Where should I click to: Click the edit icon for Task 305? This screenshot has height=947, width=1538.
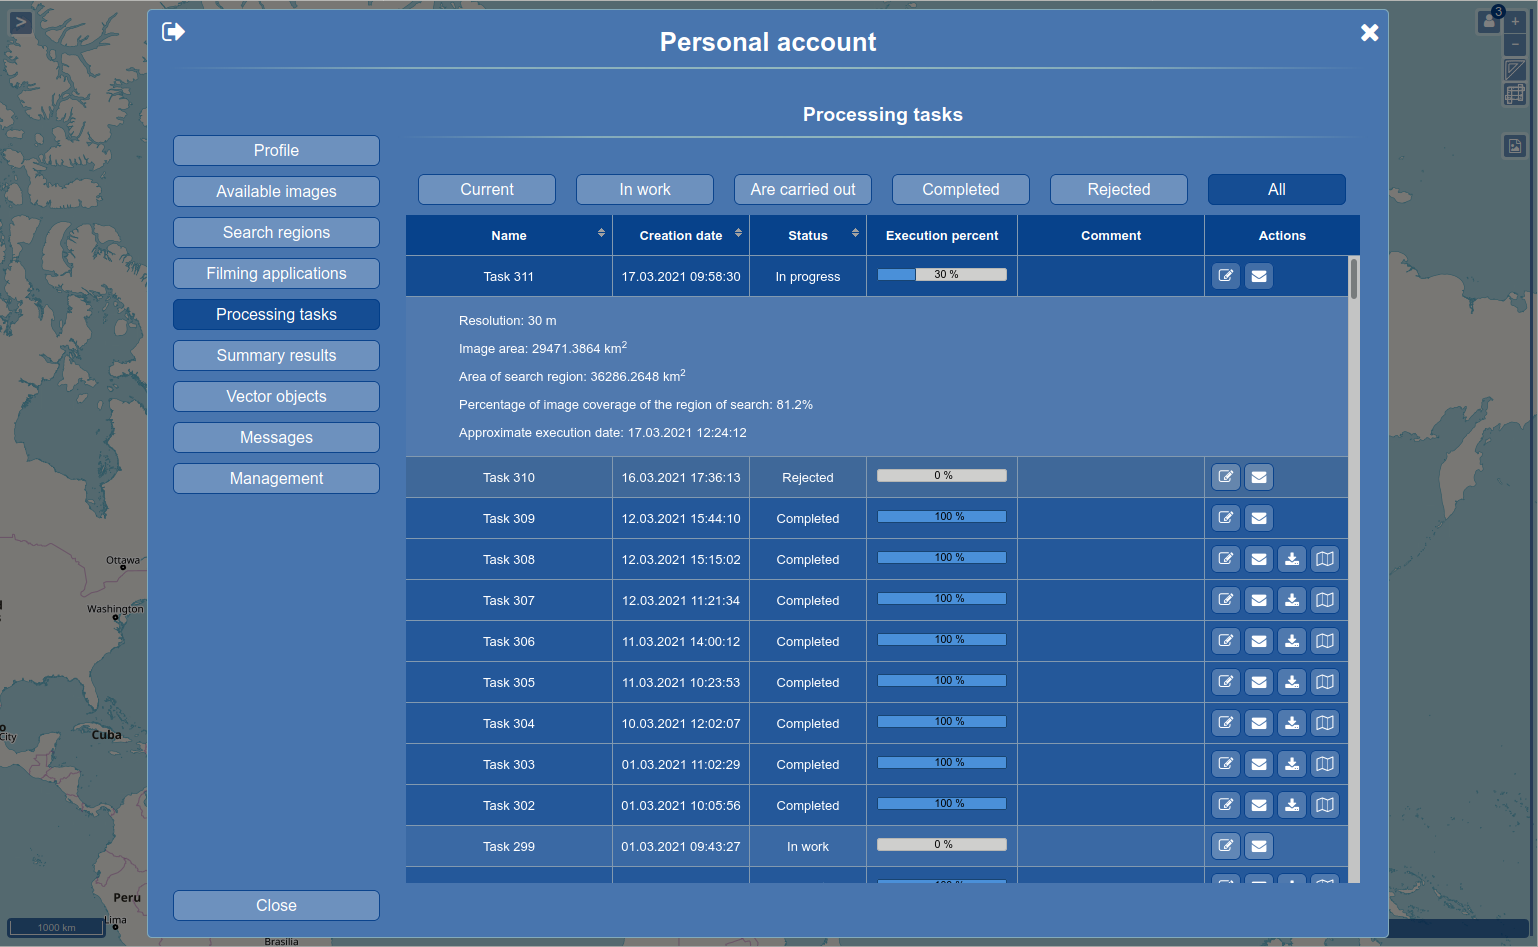pos(1226,682)
